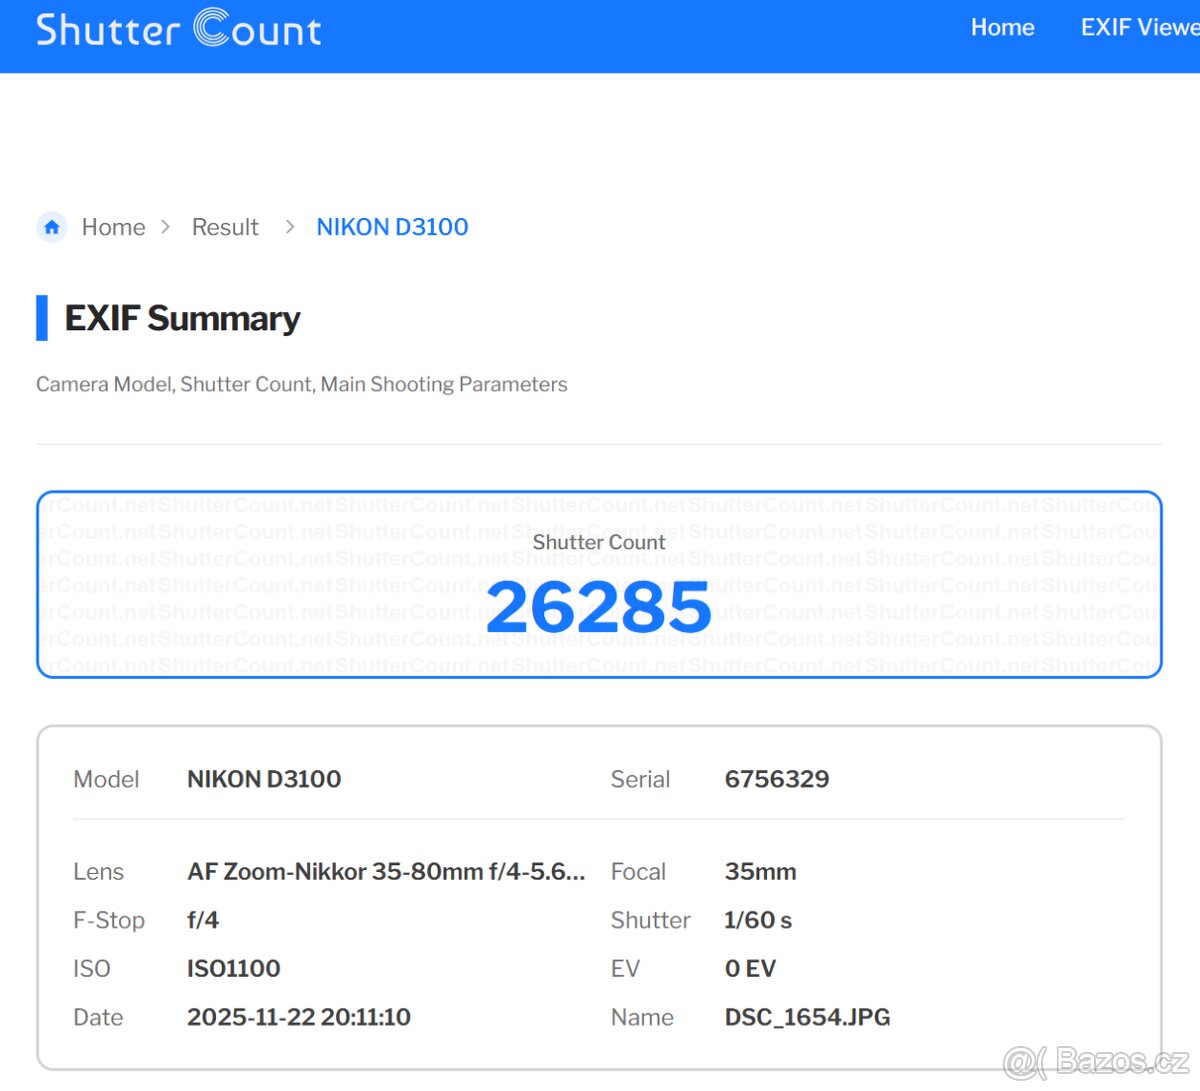The image size is (1200, 1091).
Task: Click the truncated AF Zoom-Nikkor lens value
Action: pyautogui.click(x=386, y=872)
